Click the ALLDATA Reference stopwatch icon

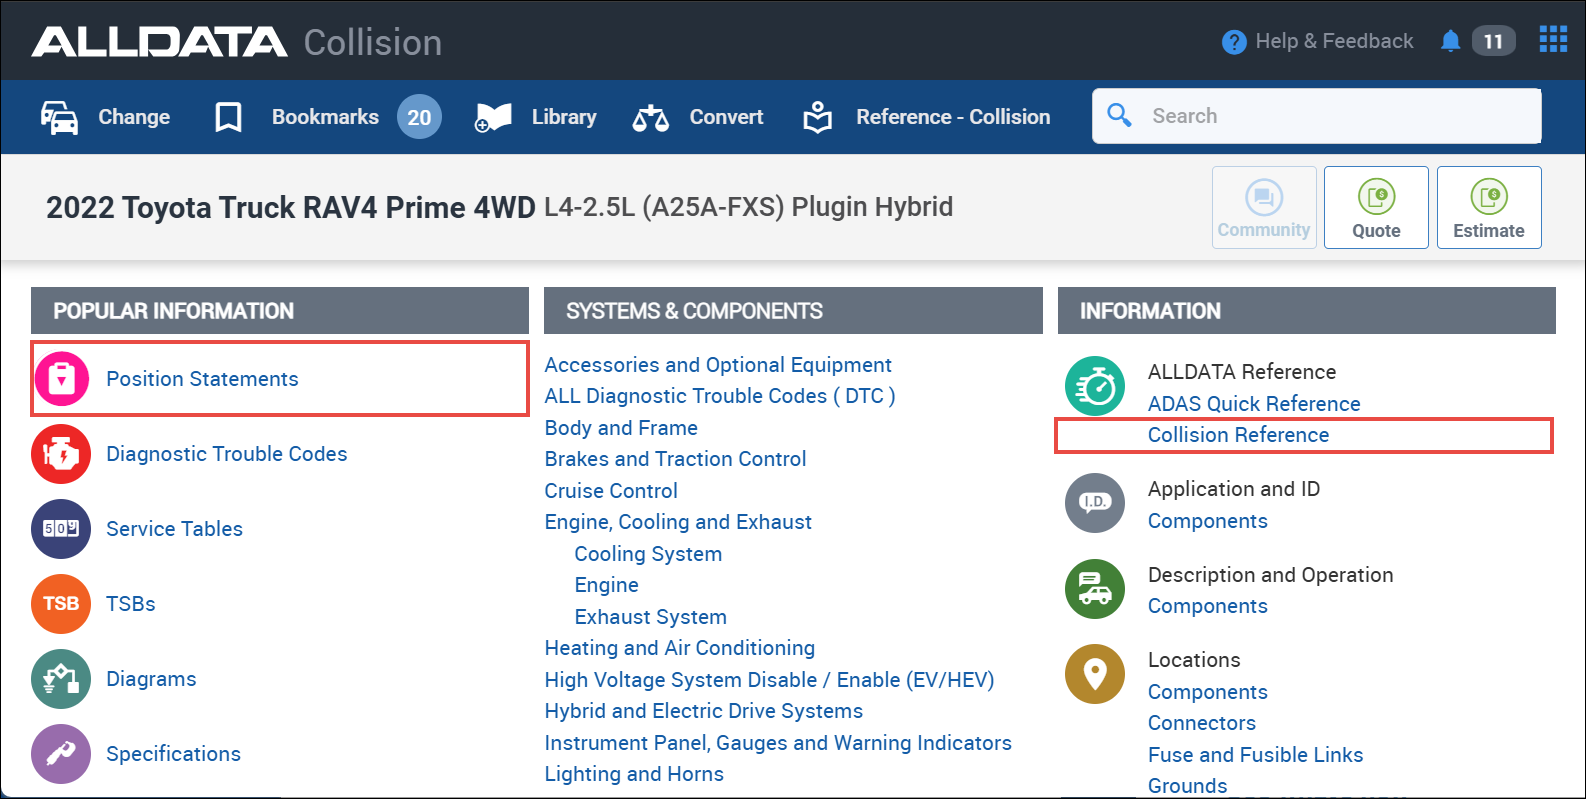(1095, 386)
